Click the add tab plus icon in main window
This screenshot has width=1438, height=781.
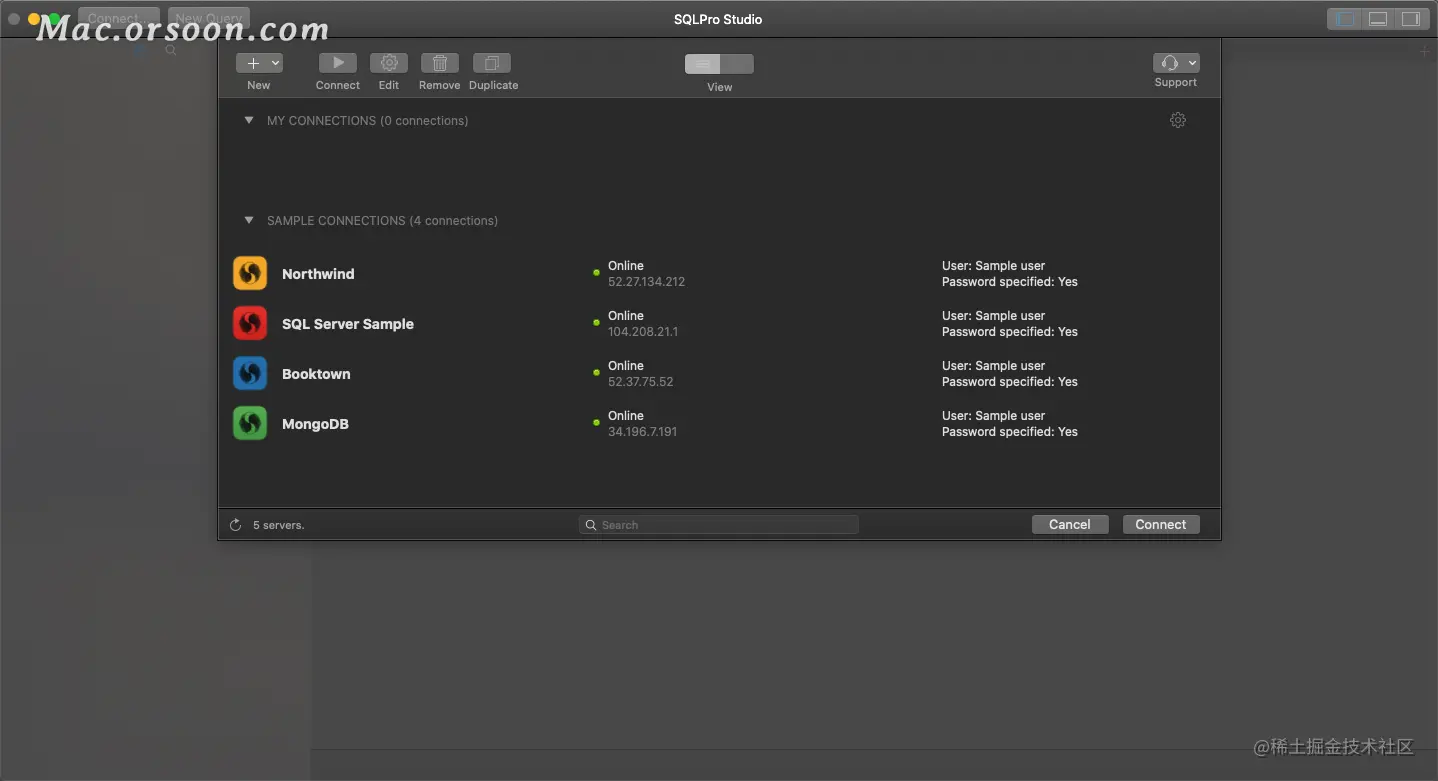pos(1425,51)
